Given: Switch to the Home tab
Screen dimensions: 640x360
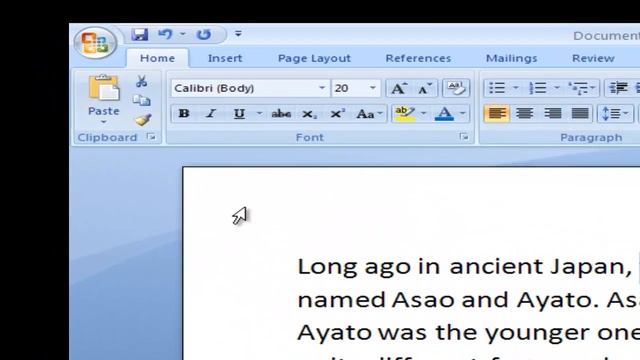Looking at the screenshot, I should (x=158, y=58).
